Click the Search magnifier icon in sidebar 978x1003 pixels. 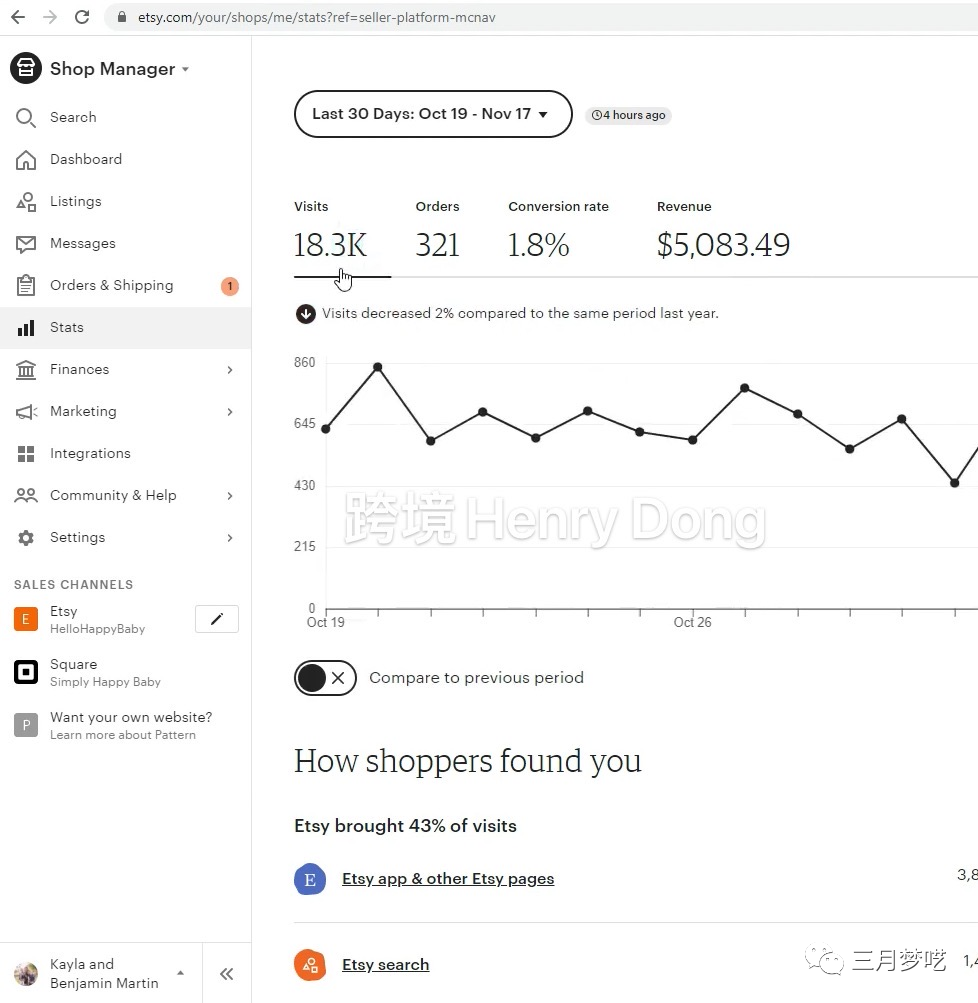click(26, 118)
